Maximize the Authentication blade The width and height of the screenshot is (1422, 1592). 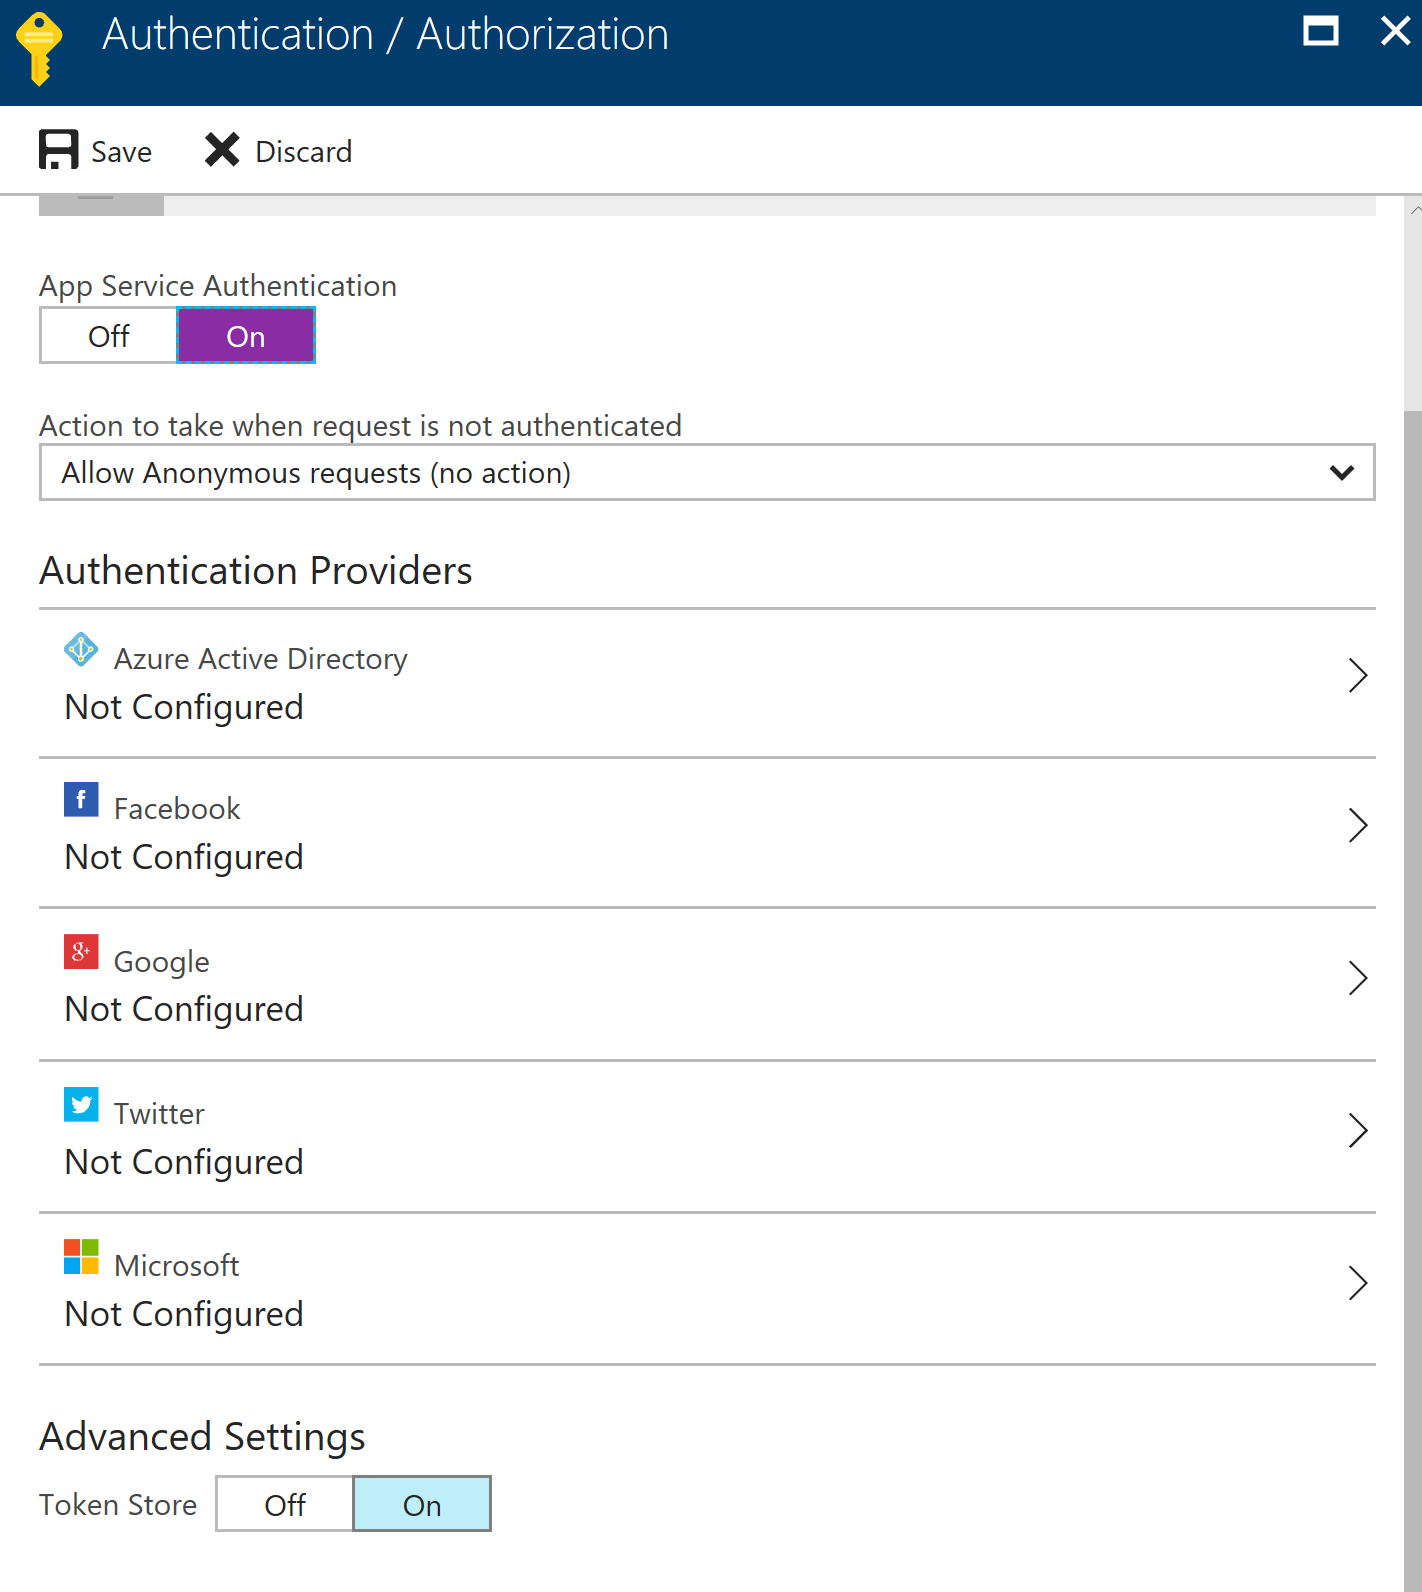(x=1321, y=32)
